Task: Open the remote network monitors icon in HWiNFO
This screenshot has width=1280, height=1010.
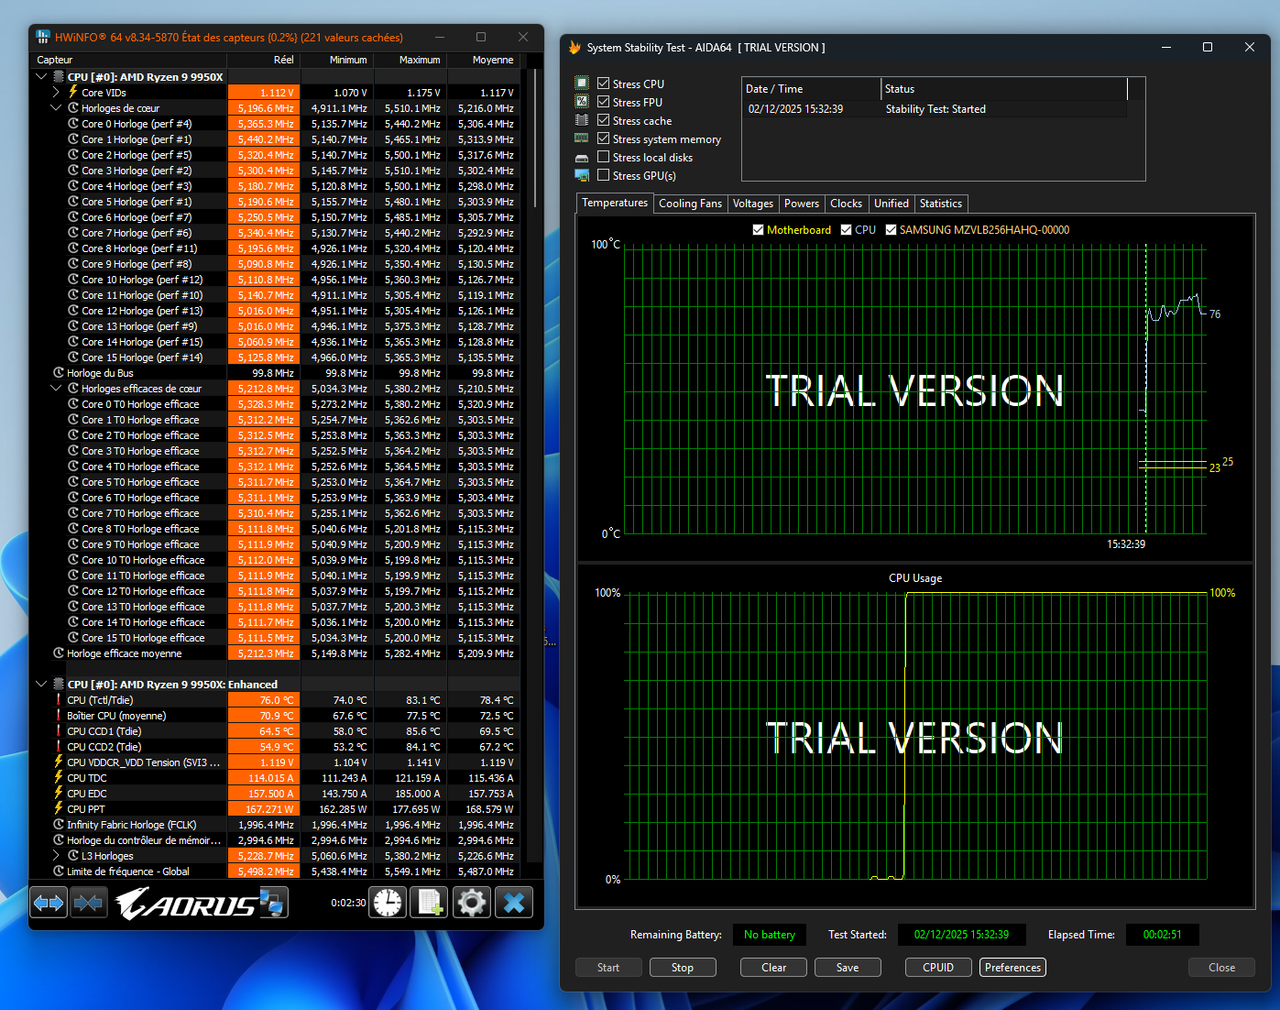Action: 272,903
